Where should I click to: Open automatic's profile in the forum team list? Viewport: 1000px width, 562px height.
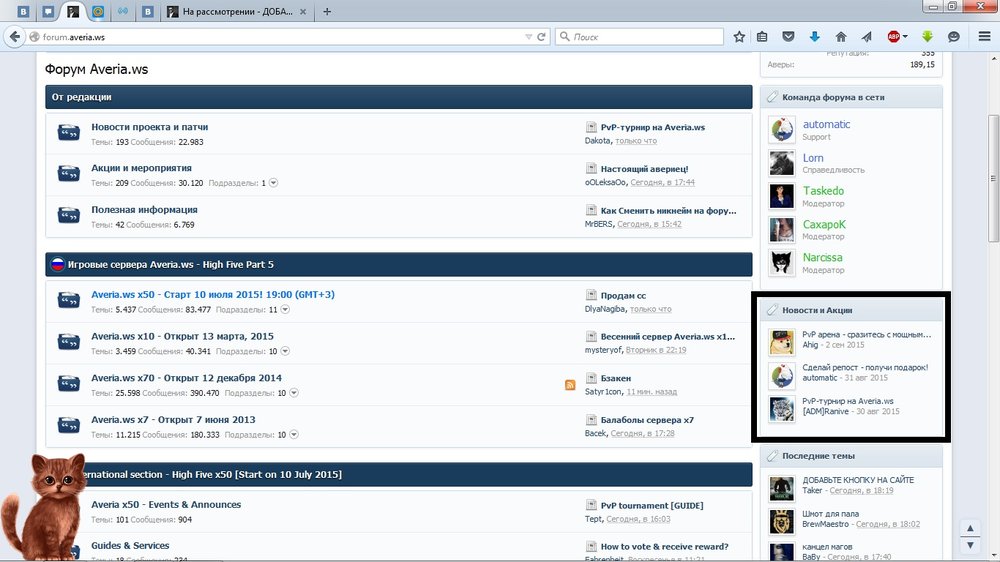[x=826, y=124]
